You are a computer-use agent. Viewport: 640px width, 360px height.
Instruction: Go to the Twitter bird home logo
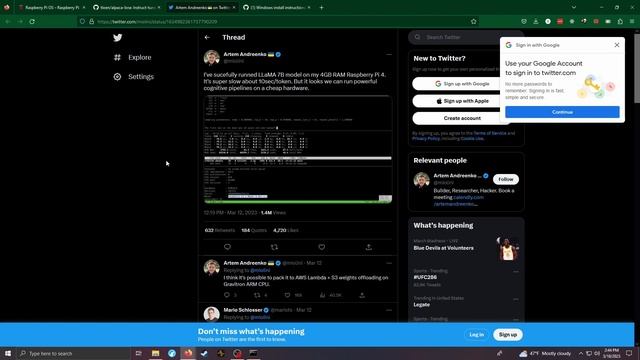(118, 38)
